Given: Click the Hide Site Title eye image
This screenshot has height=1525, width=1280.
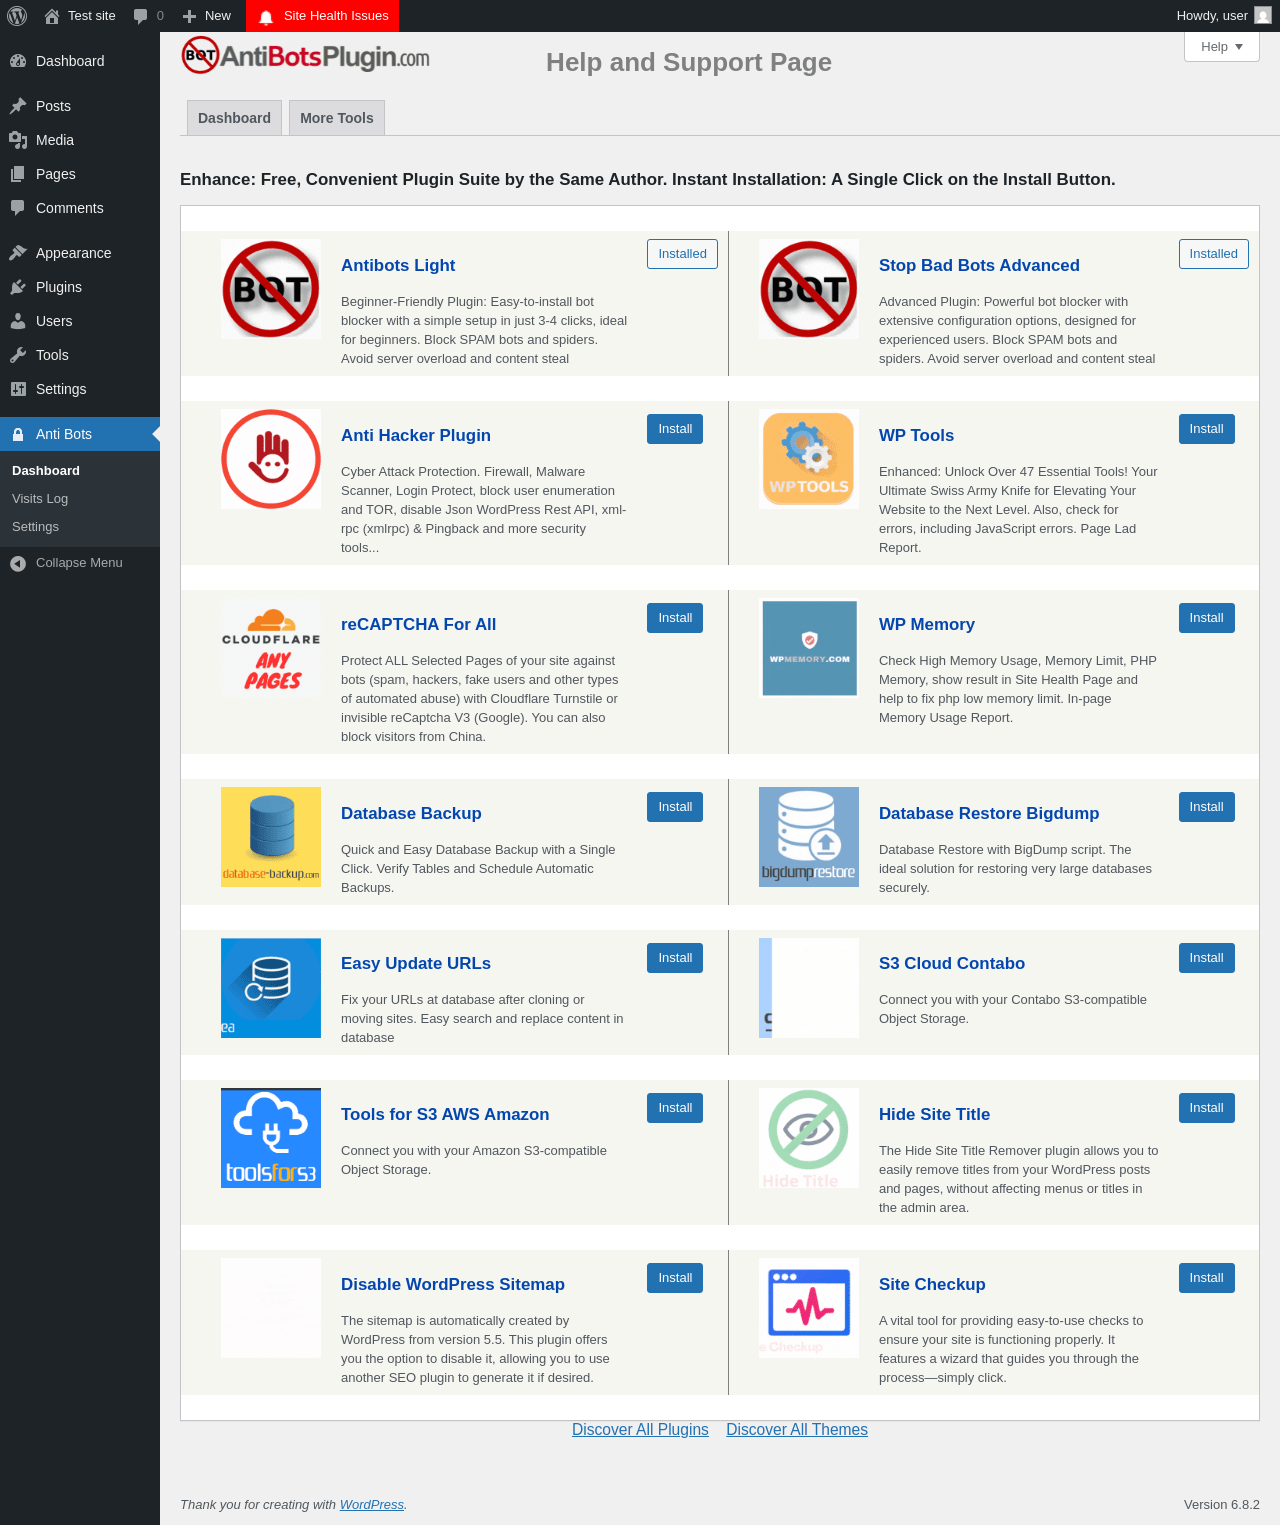Looking at the screenshot, I should [x=809, y=1138].
